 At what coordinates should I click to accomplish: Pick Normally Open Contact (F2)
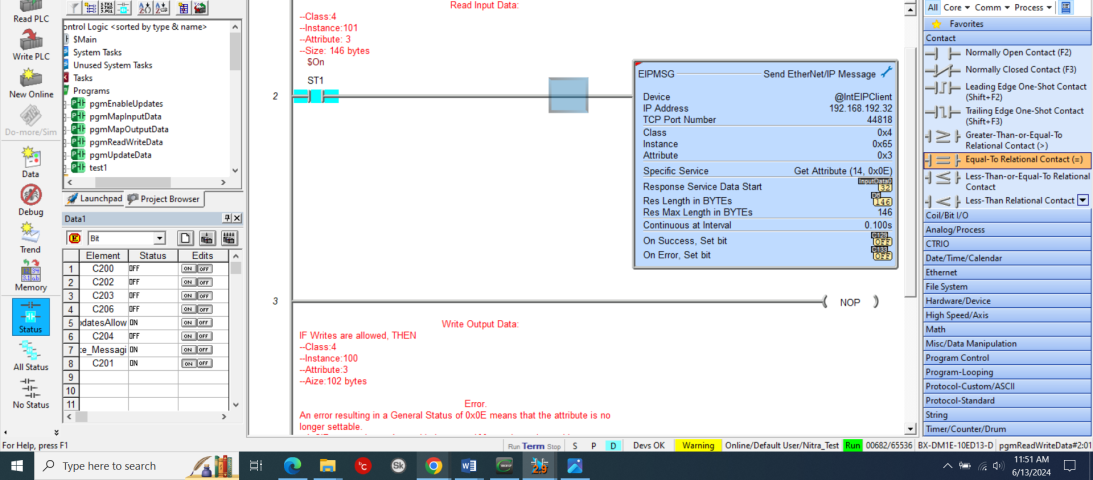pyautogui.click(x=1006, y=52)
